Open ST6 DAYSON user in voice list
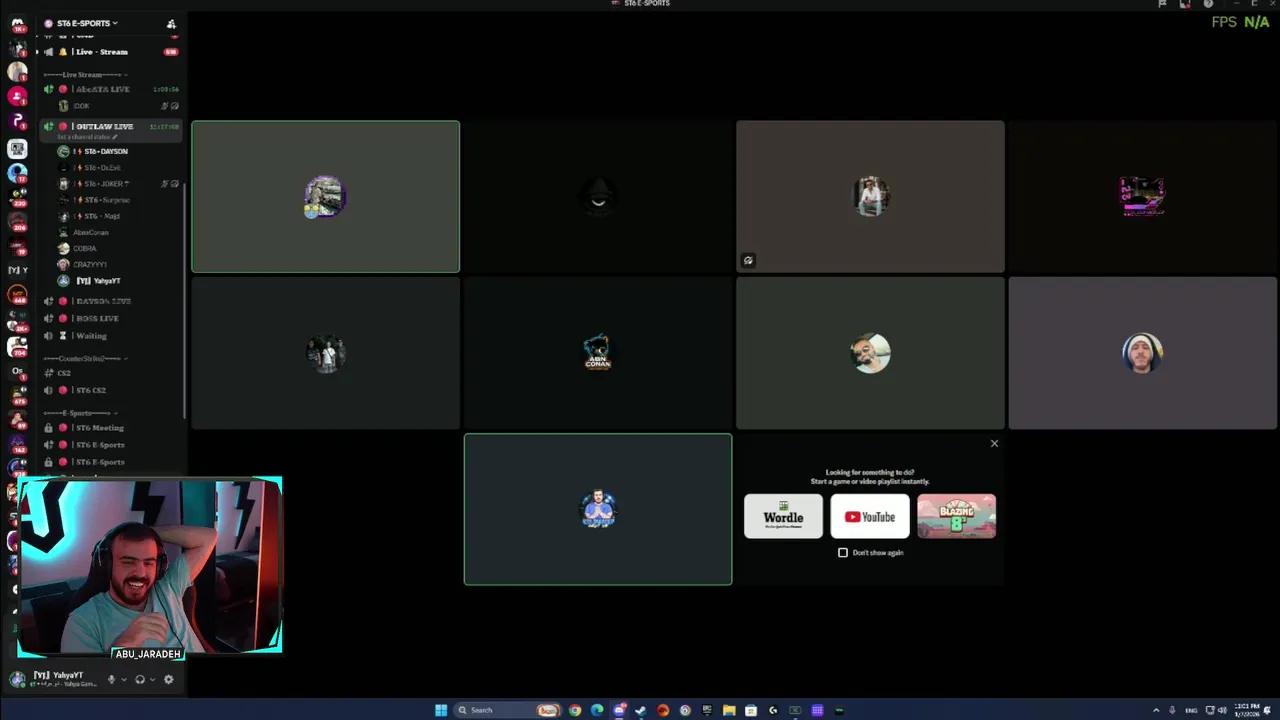 pyautogui.click(x=104, y=151)
